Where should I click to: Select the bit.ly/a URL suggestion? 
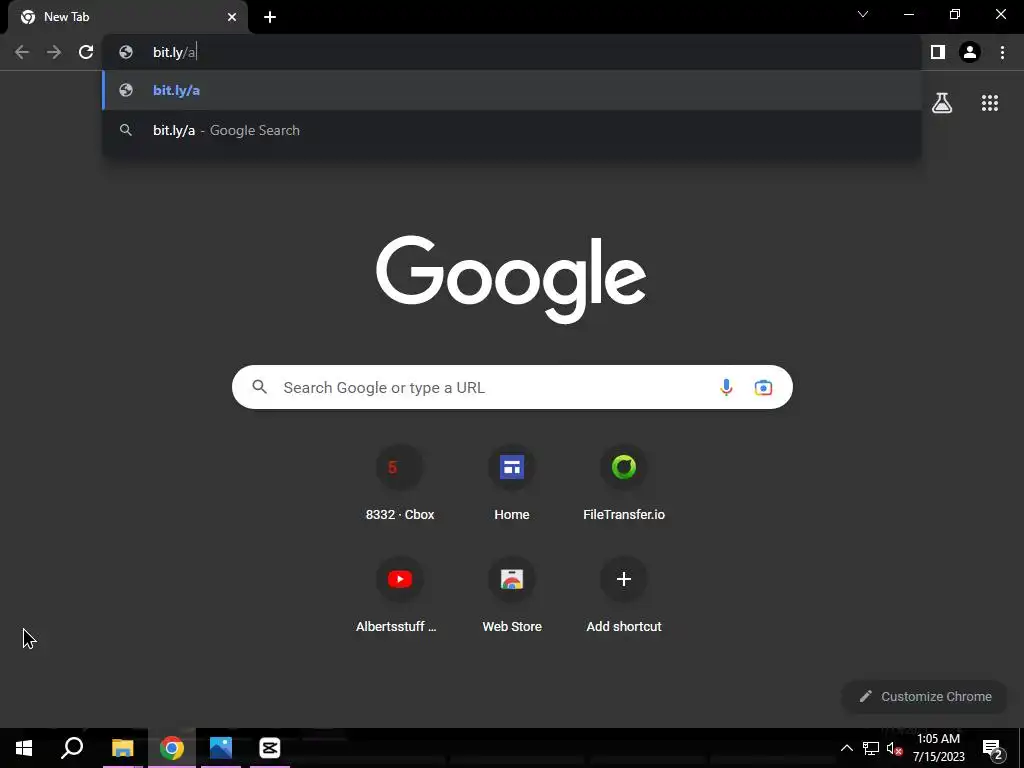[x=512, y=90]
